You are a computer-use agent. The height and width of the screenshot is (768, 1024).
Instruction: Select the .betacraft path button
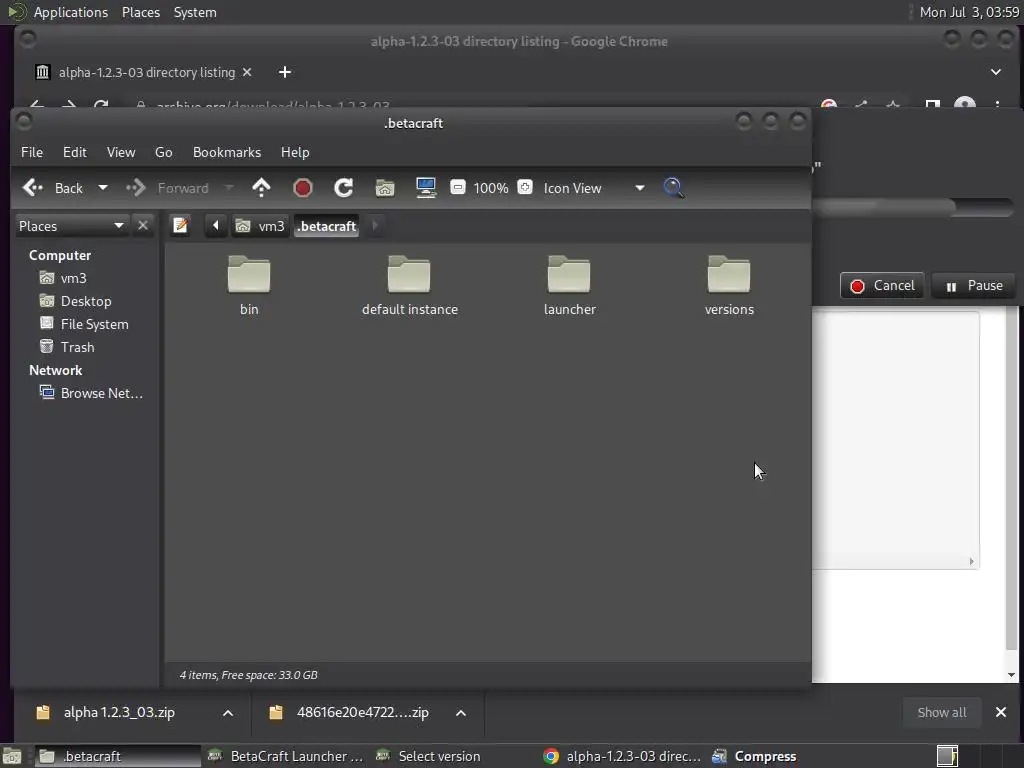[x=327, y=226]
